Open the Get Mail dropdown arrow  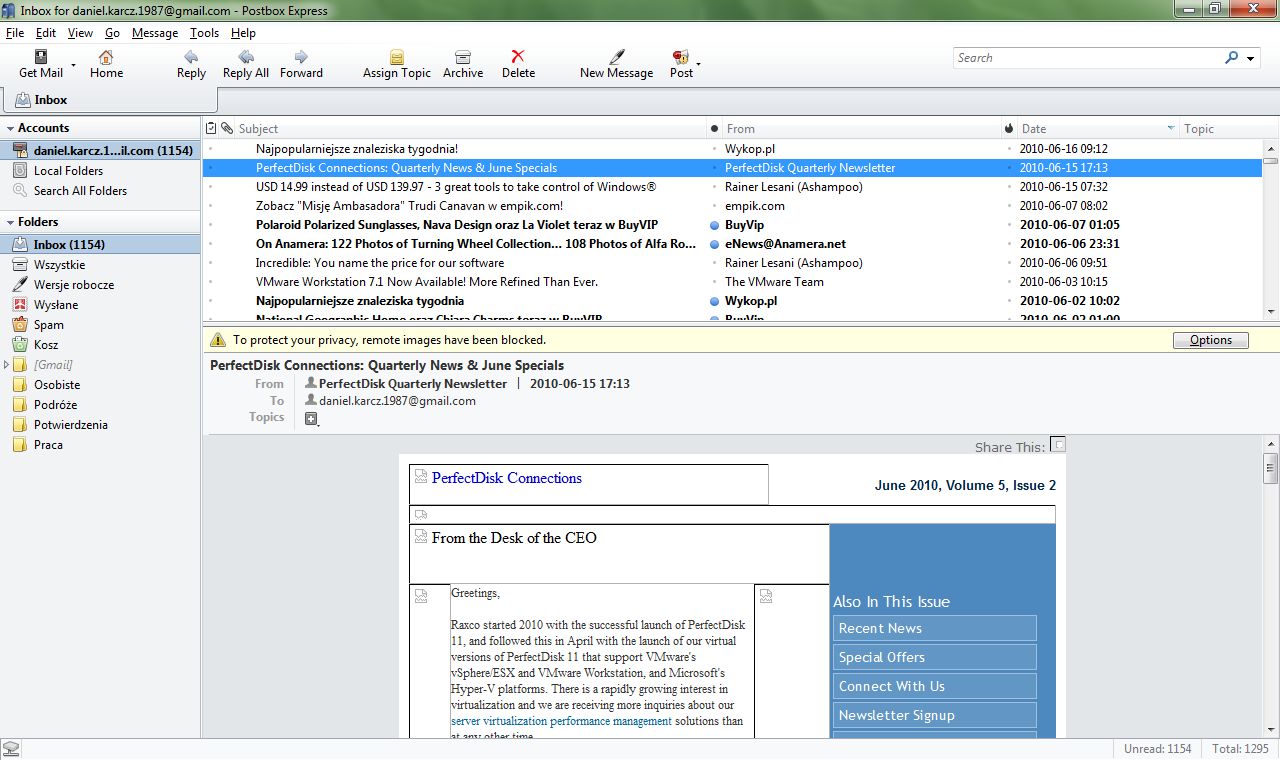73,65
